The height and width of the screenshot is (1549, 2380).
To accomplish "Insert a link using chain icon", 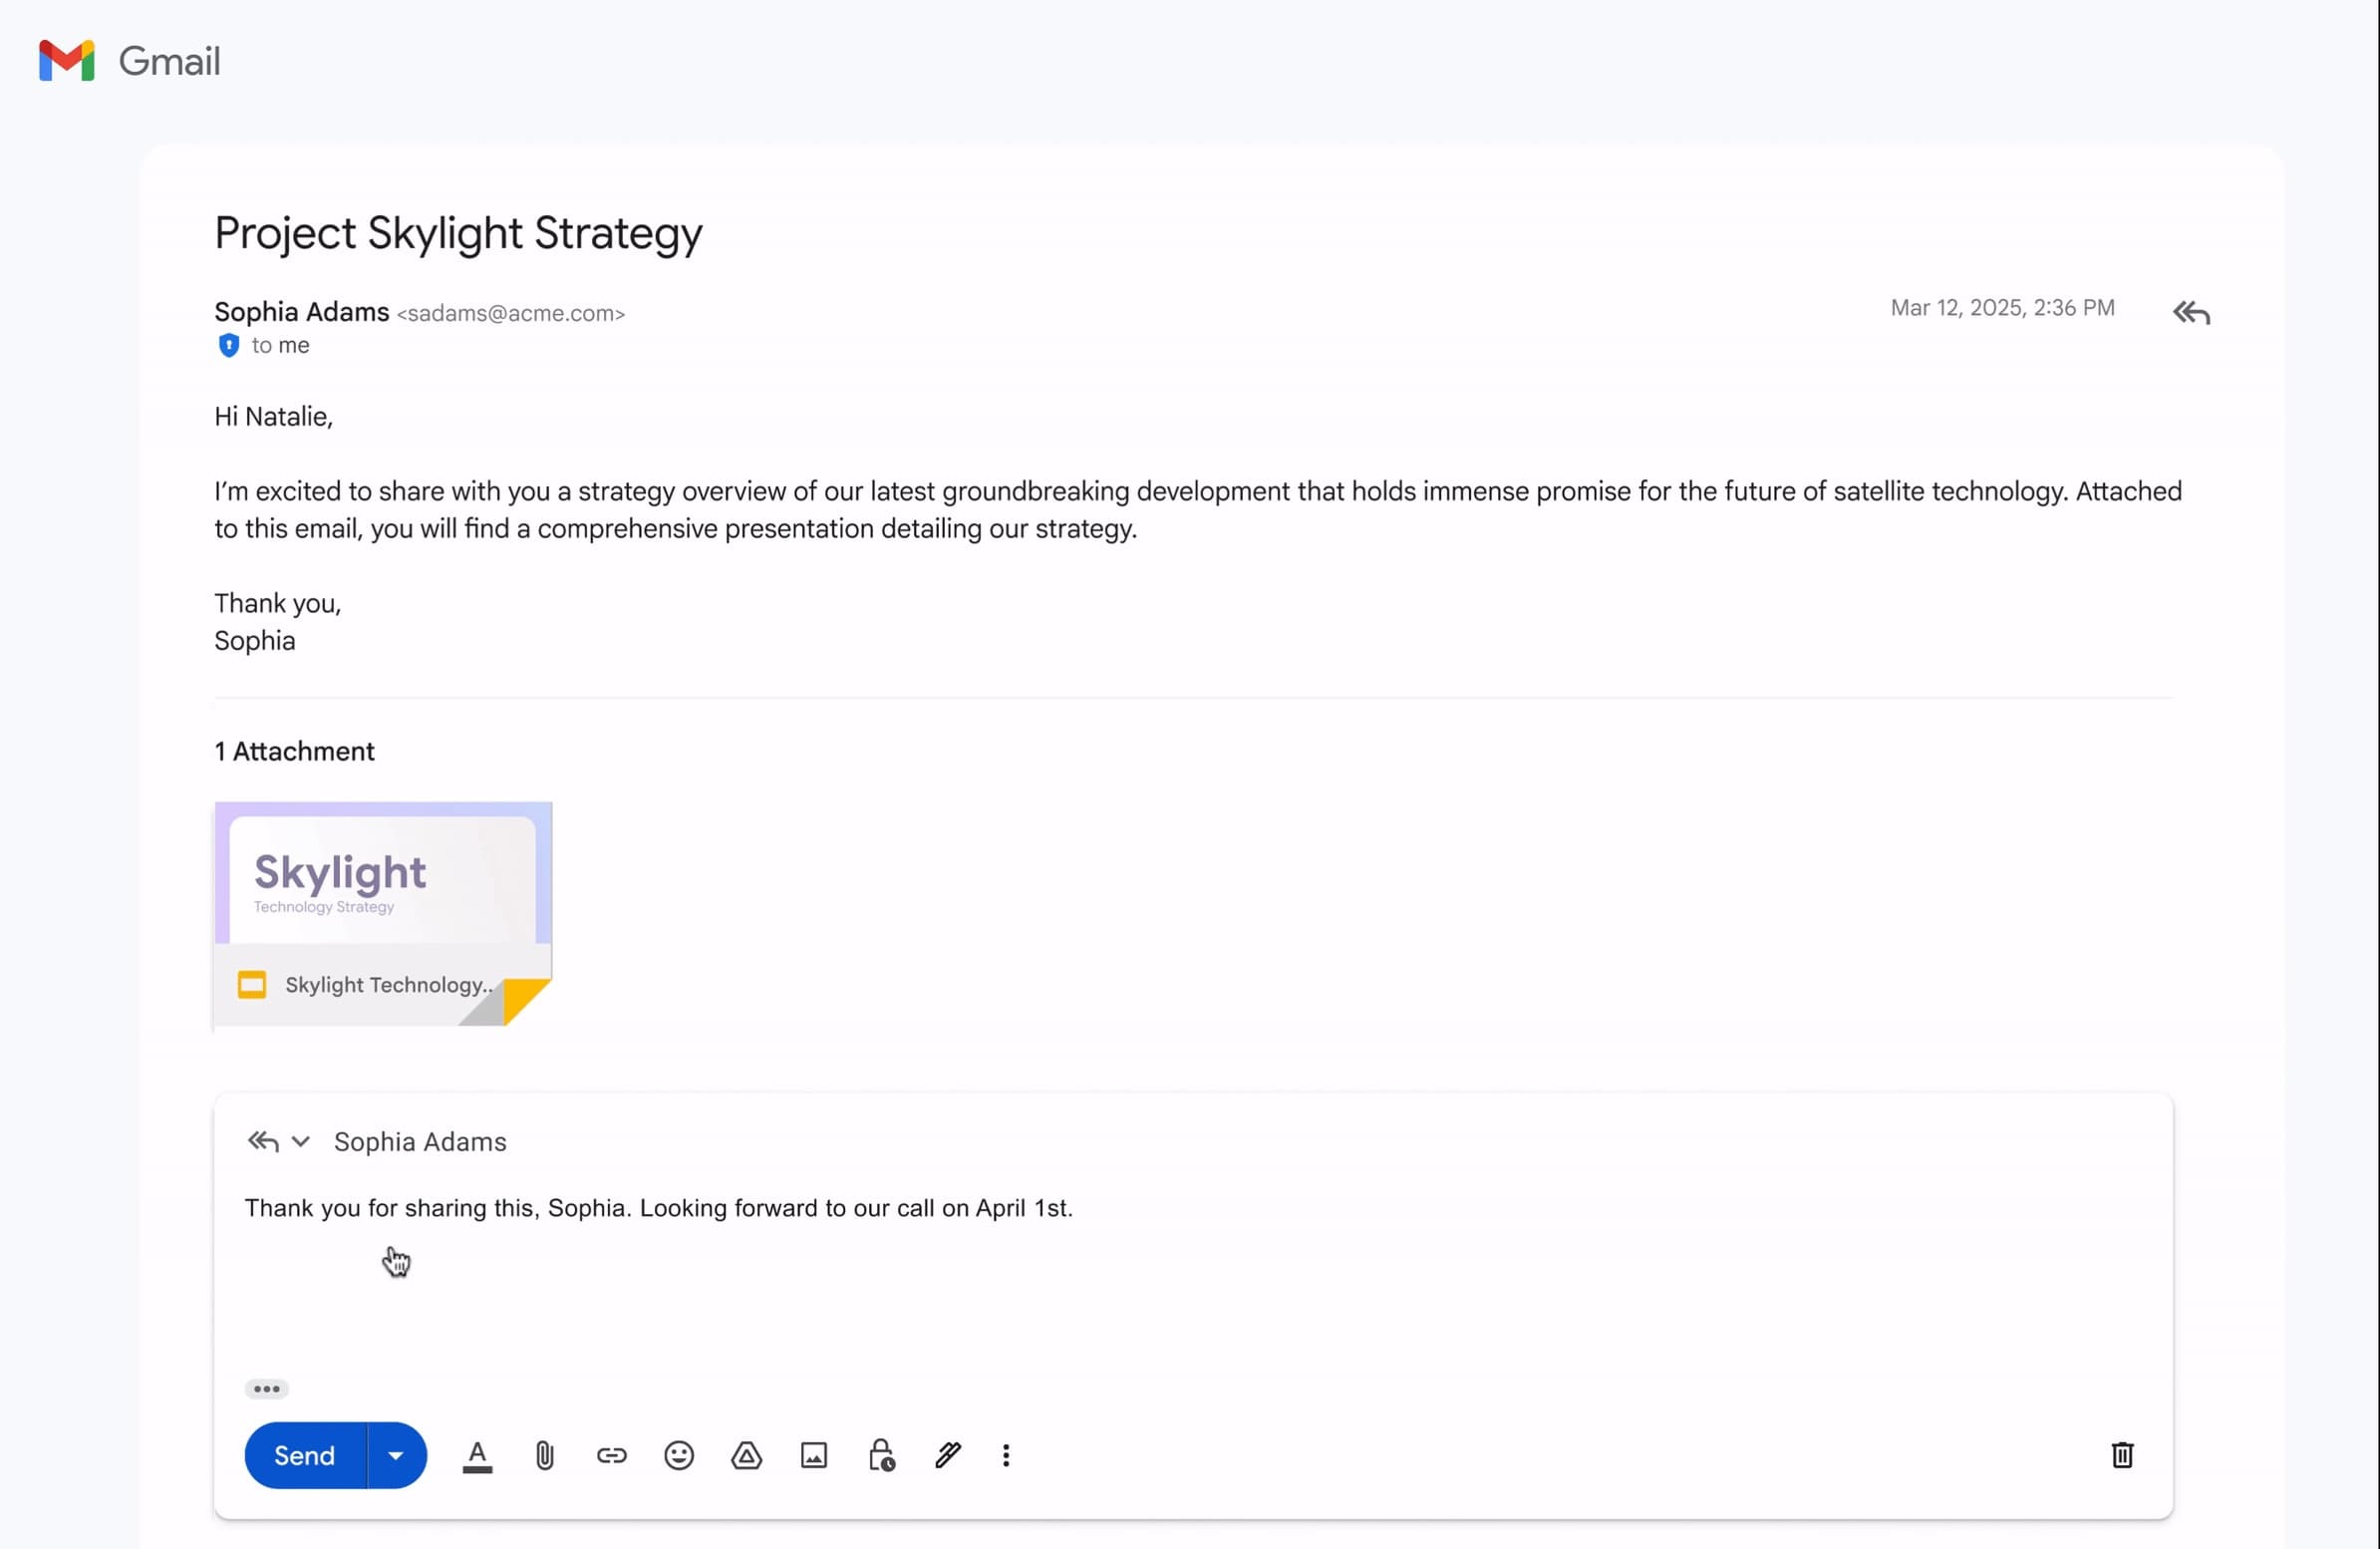I will click(x=611, y=1455).
